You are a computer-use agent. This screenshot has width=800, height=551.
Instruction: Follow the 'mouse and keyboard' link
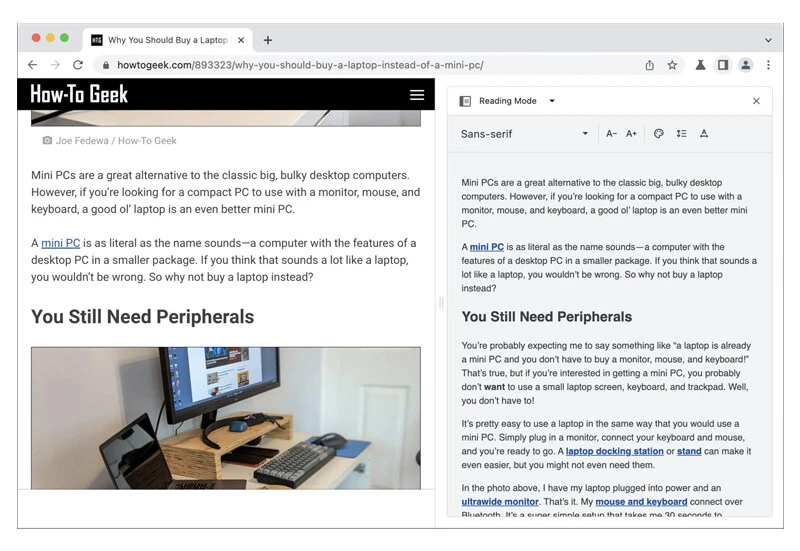pos(641,502)
